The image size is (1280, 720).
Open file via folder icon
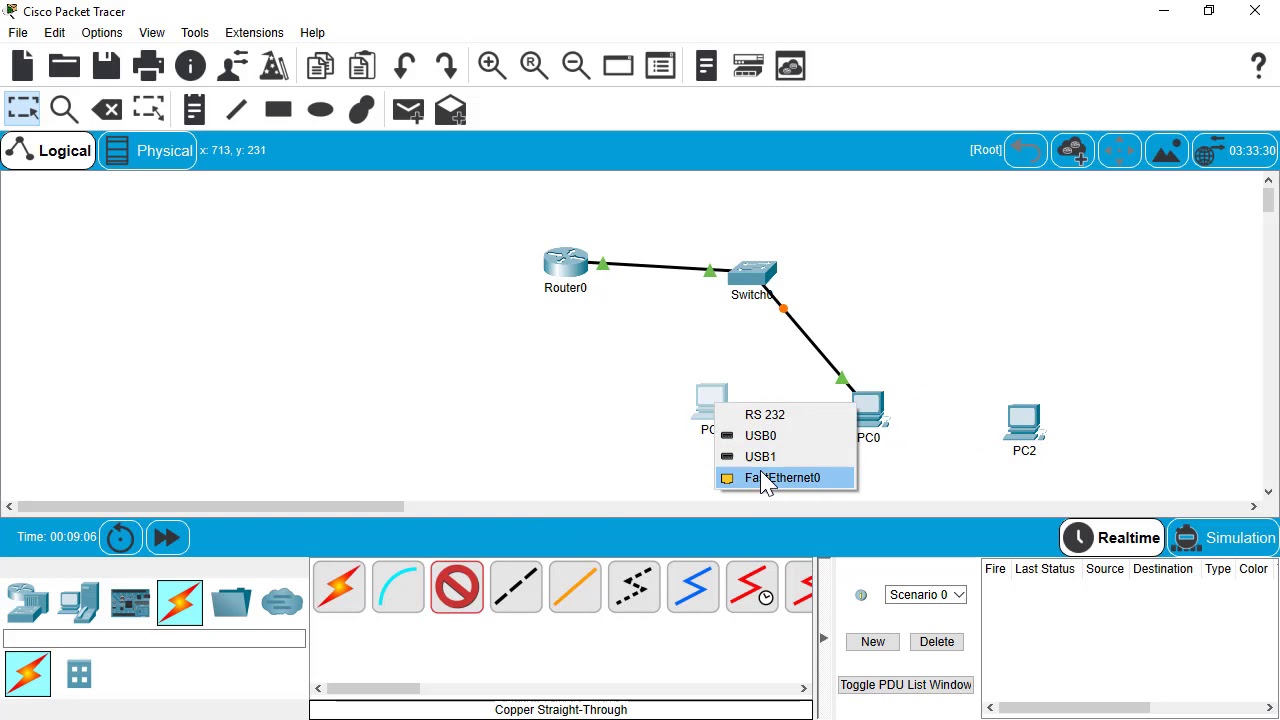coord(64,66)
